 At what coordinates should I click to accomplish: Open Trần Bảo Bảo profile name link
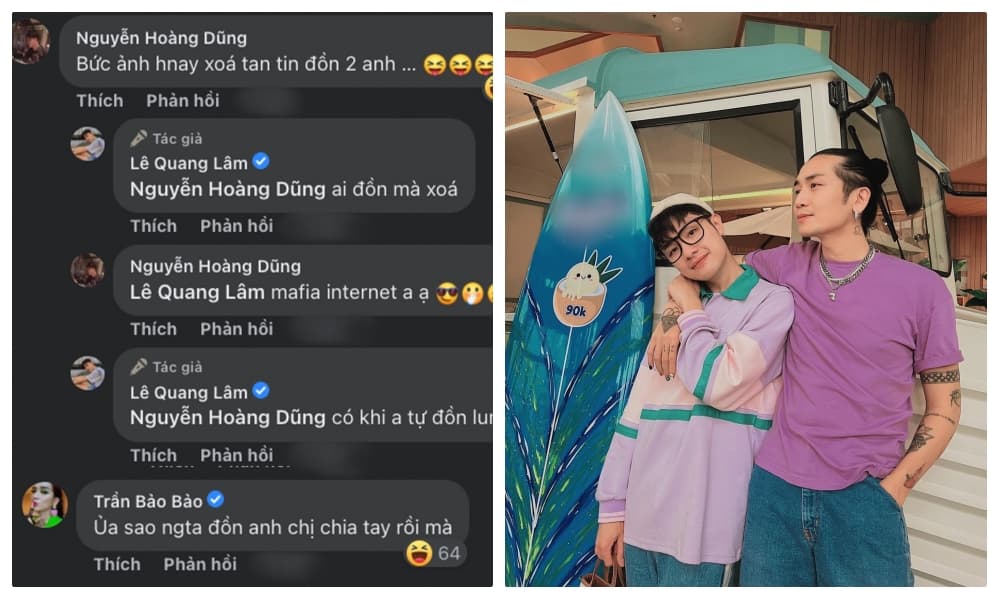148,502
